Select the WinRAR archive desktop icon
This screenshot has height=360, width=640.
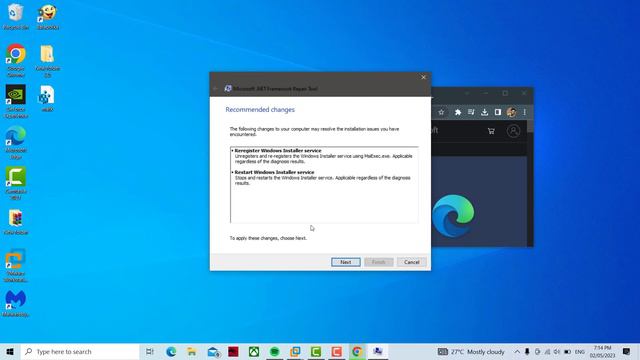click(16, 222)
